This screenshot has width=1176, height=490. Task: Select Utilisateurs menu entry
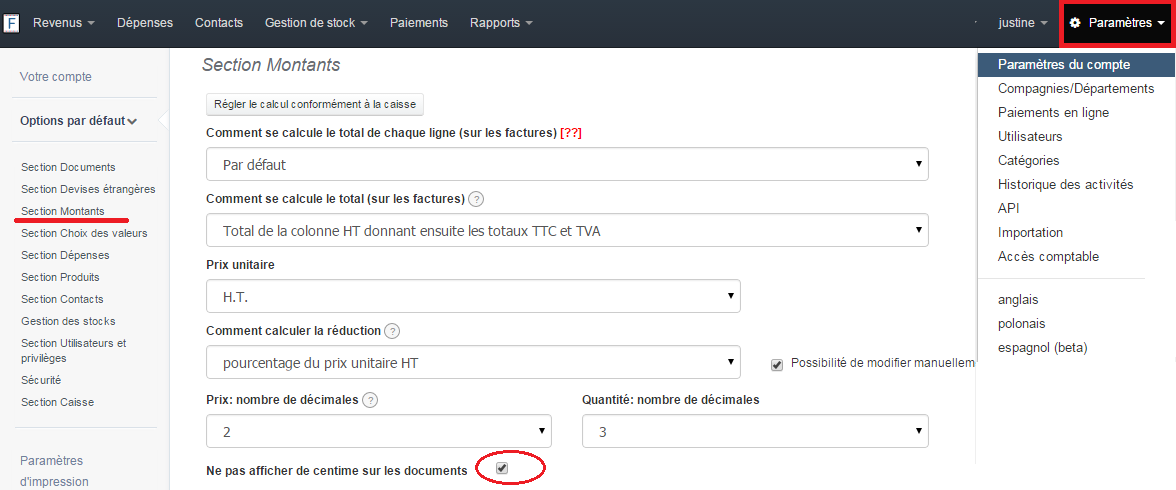tap(1030, 137)
